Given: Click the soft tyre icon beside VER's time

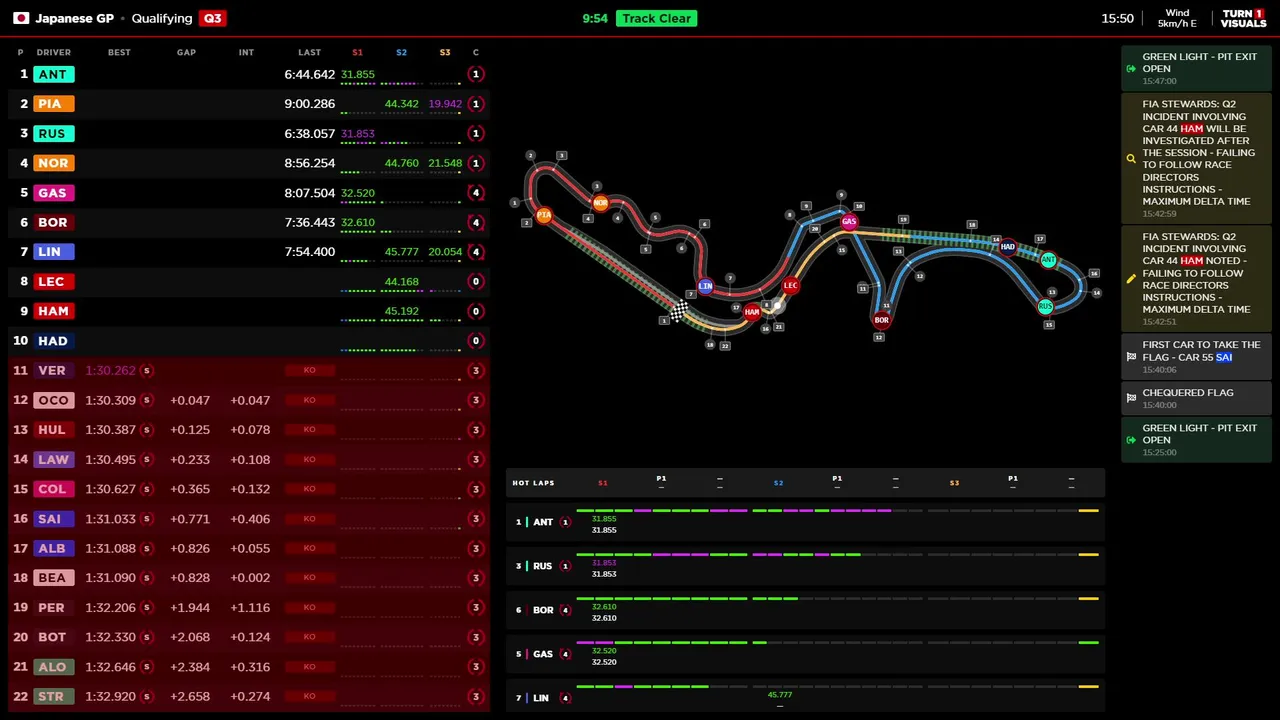Looking at the screenshot, I should [146, 371].
